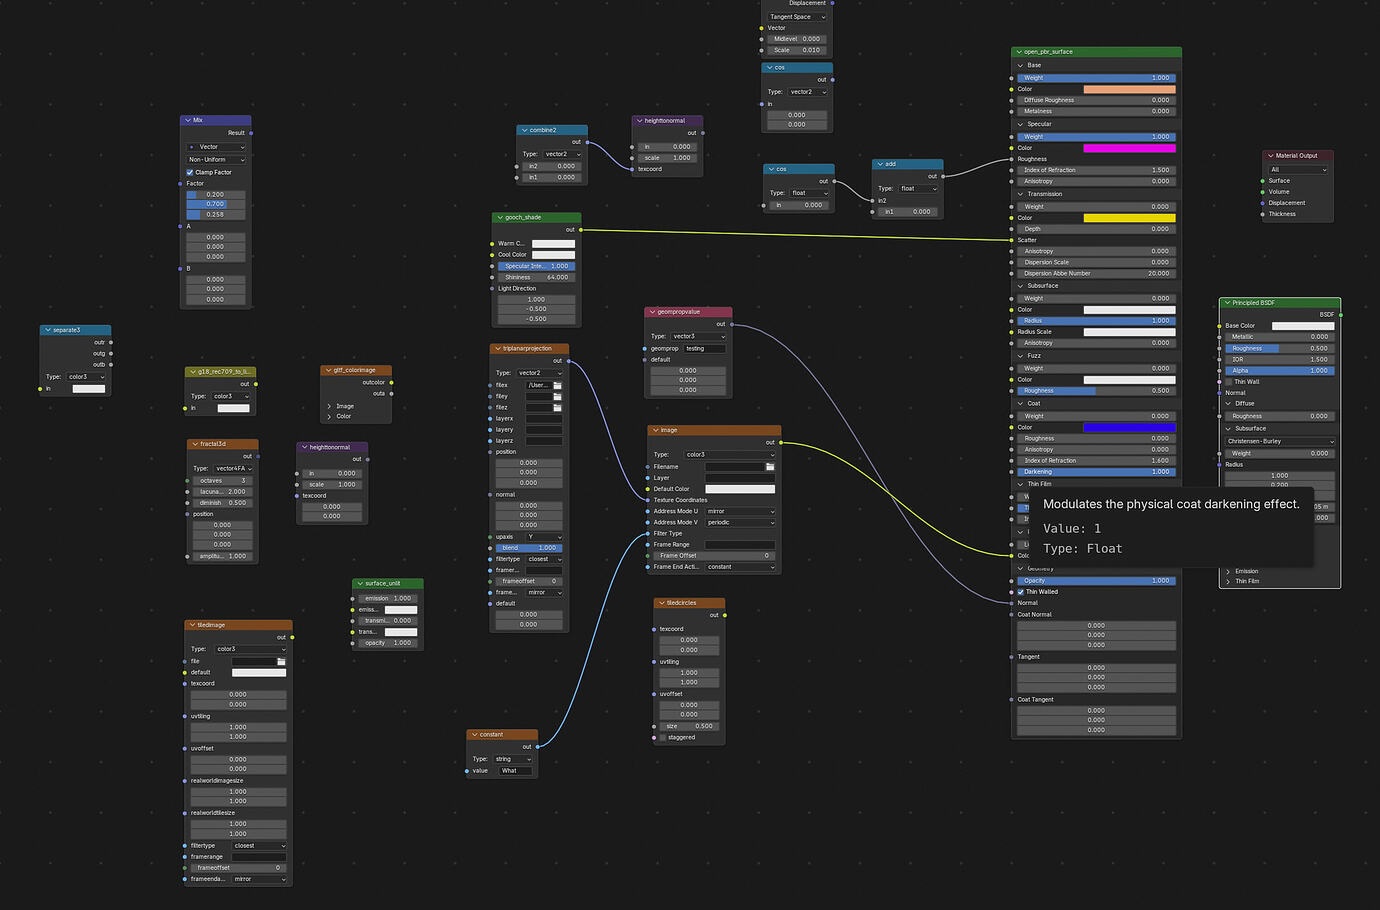Screen dimensions: 1380x910
Task: Open the Vector data type dropdown in Mix
Action: click(216, 147)
